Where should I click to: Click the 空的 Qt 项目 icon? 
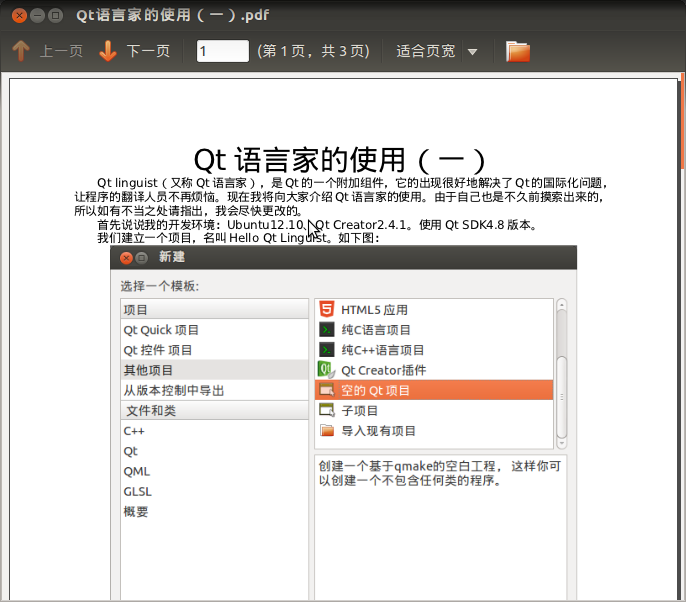[326, 390]
